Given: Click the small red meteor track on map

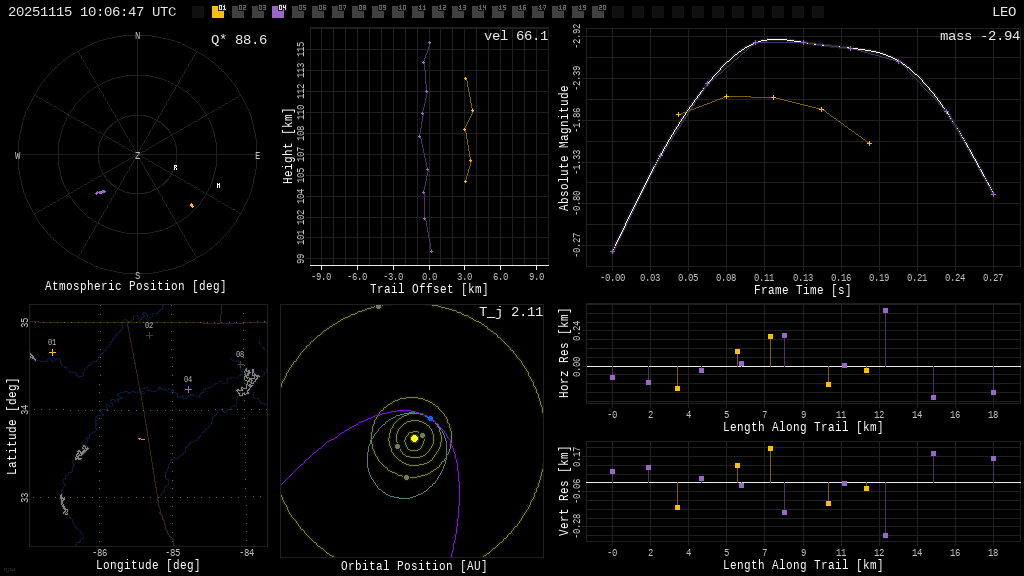Looking at the screenshot, I should click(x=141, y=439).
